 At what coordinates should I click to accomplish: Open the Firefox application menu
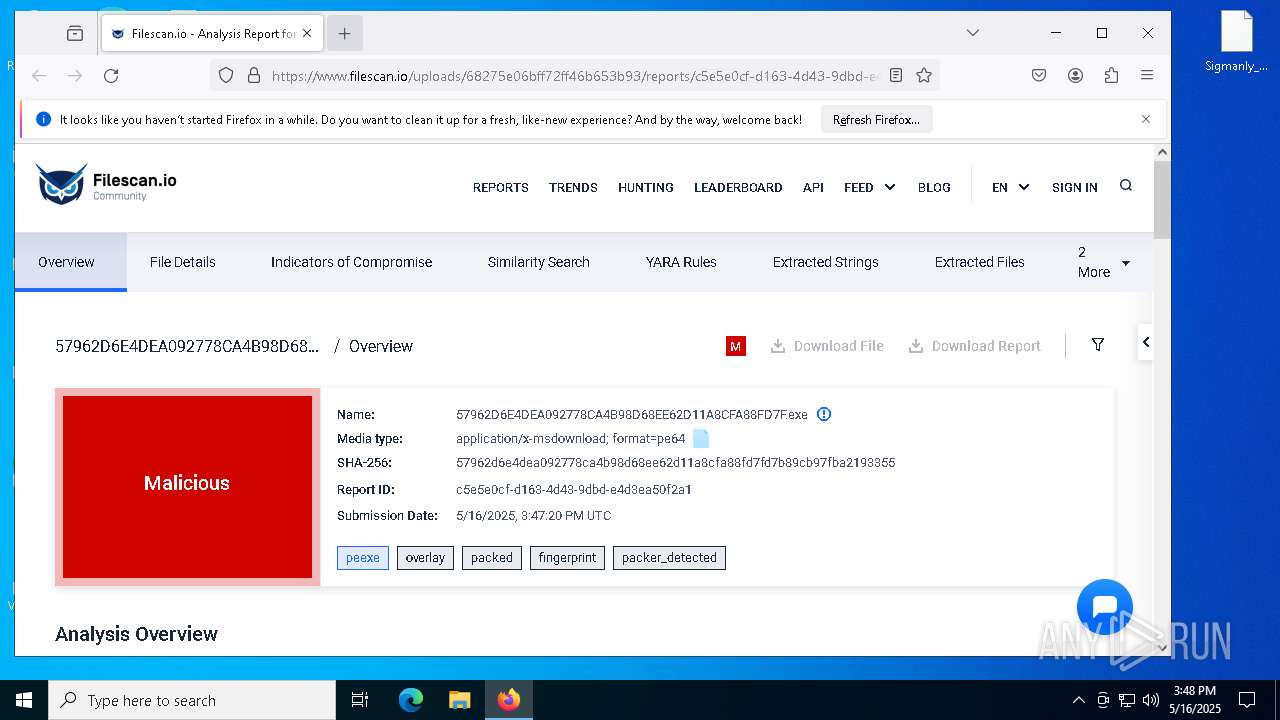(1147, 75)
